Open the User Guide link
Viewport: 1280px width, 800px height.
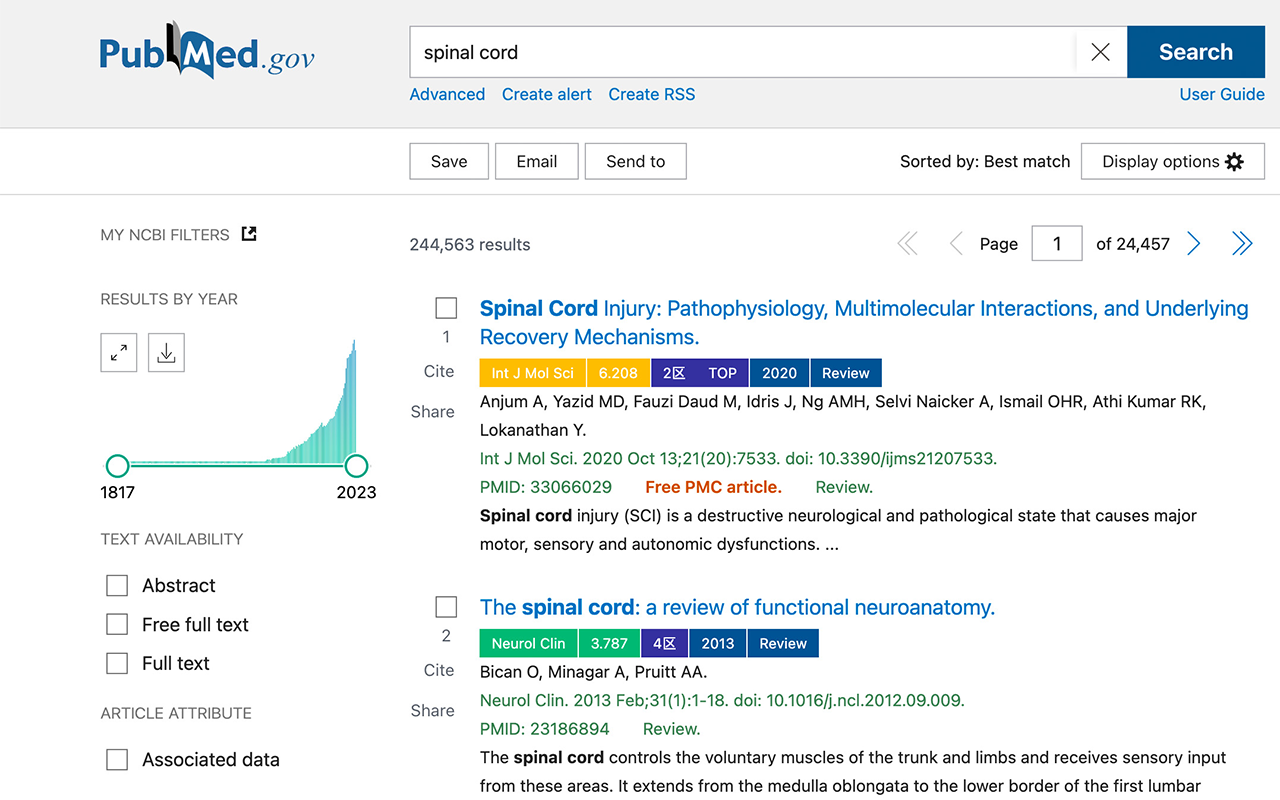(x=1222, y=94)
